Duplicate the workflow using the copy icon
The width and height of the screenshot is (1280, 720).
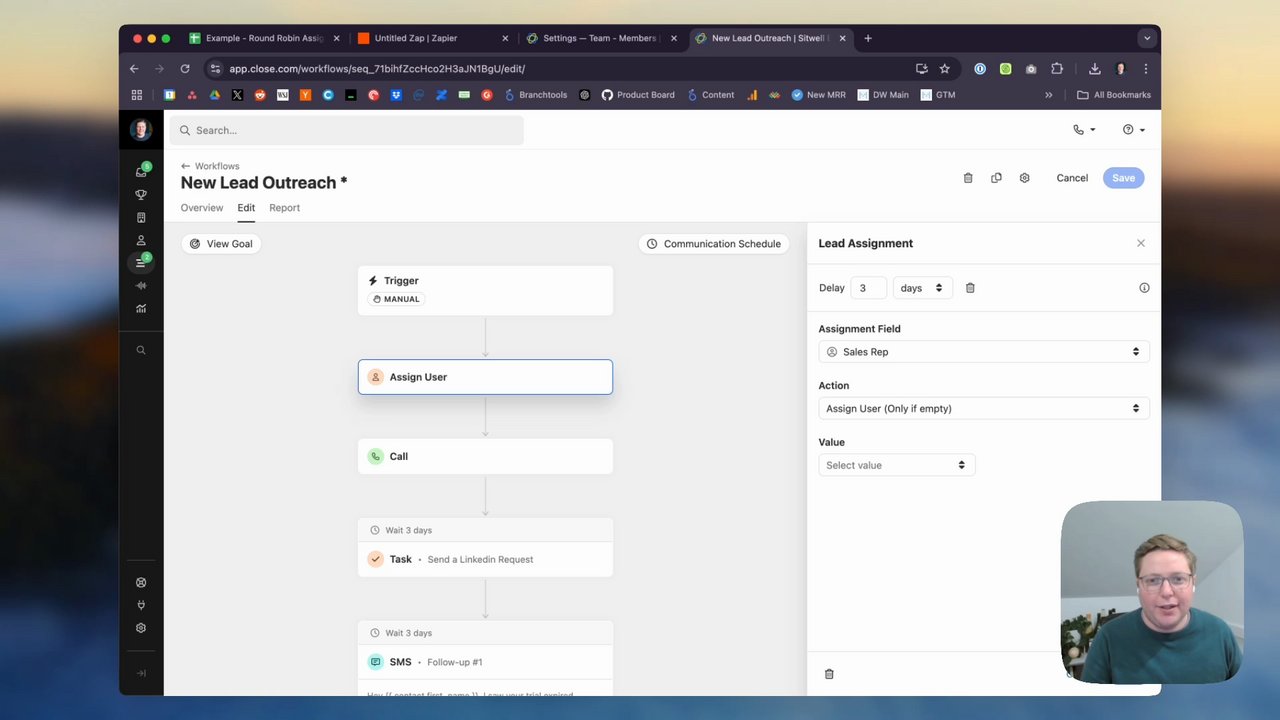996,178
